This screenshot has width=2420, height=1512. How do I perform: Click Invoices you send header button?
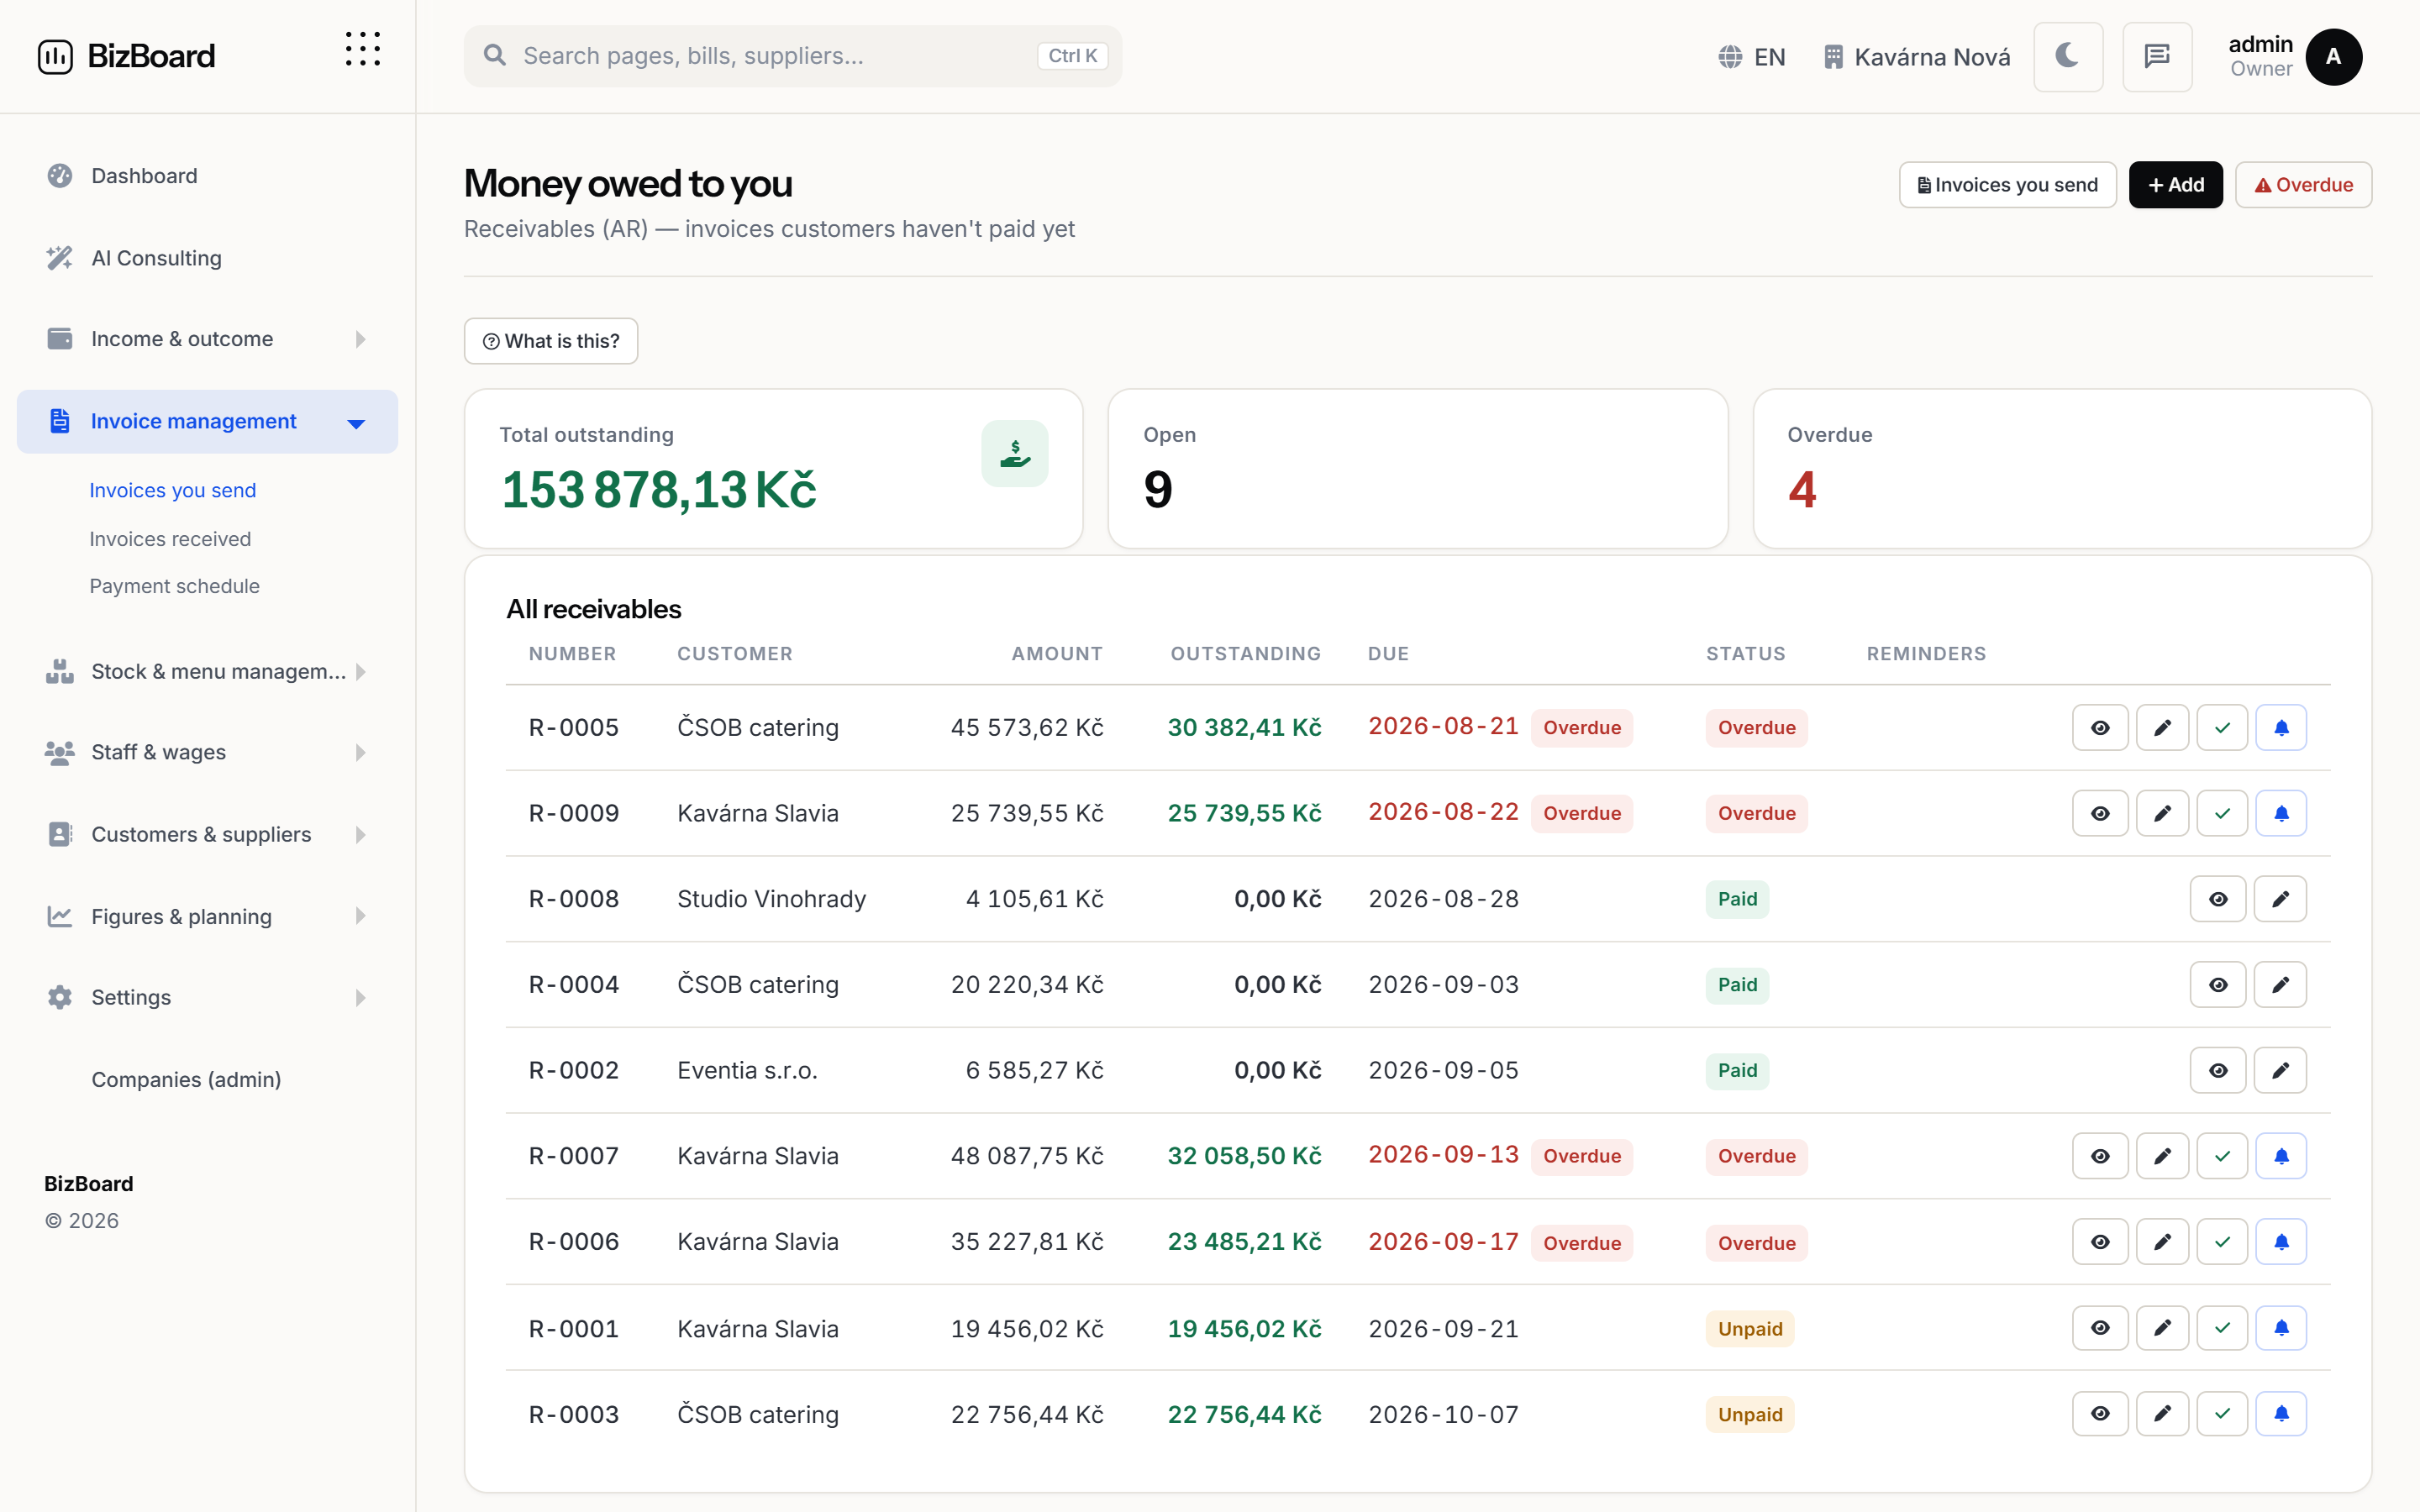pyautogui.click(x=2007, y=185)
